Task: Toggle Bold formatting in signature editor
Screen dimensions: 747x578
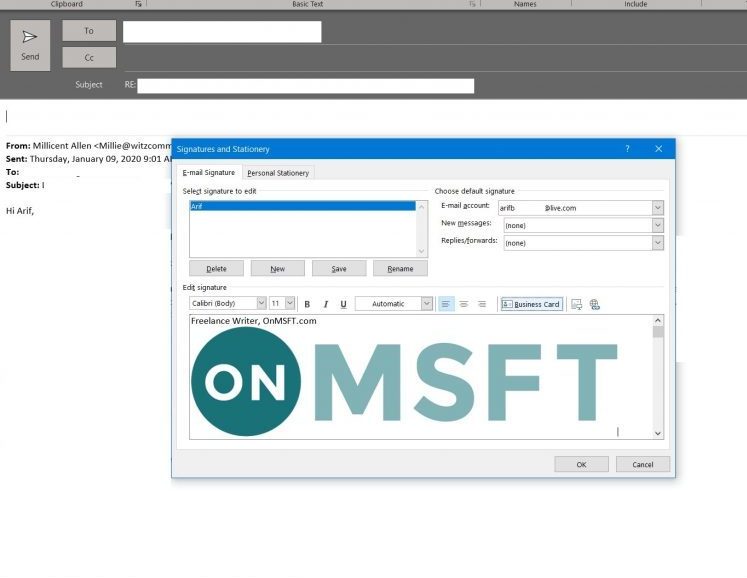Action: tap(307, 304)
